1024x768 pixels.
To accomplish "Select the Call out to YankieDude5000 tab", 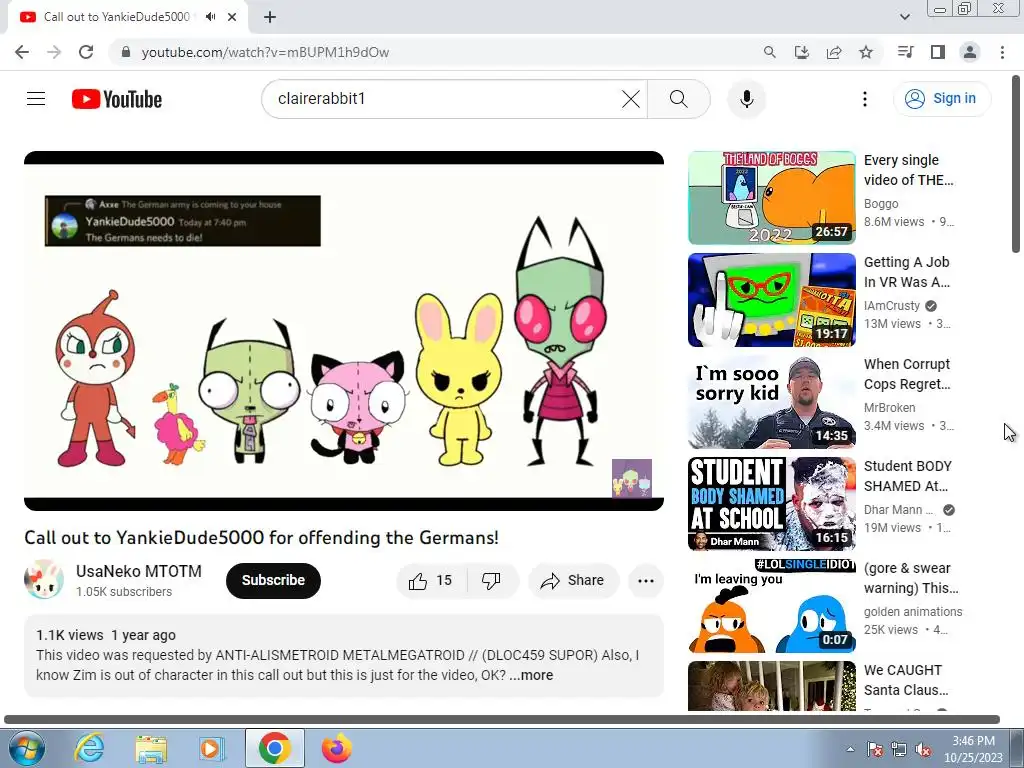I will point(116,17).
